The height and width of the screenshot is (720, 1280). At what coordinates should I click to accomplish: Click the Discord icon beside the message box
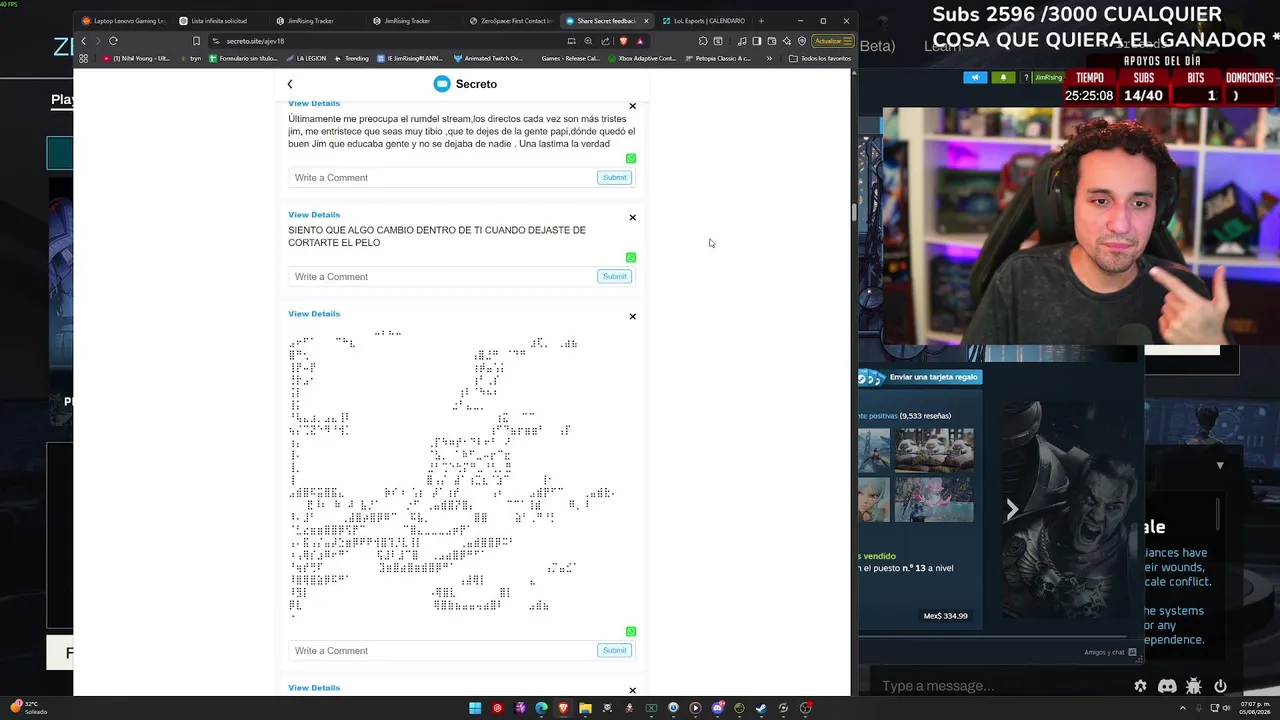coord(1167,686)
